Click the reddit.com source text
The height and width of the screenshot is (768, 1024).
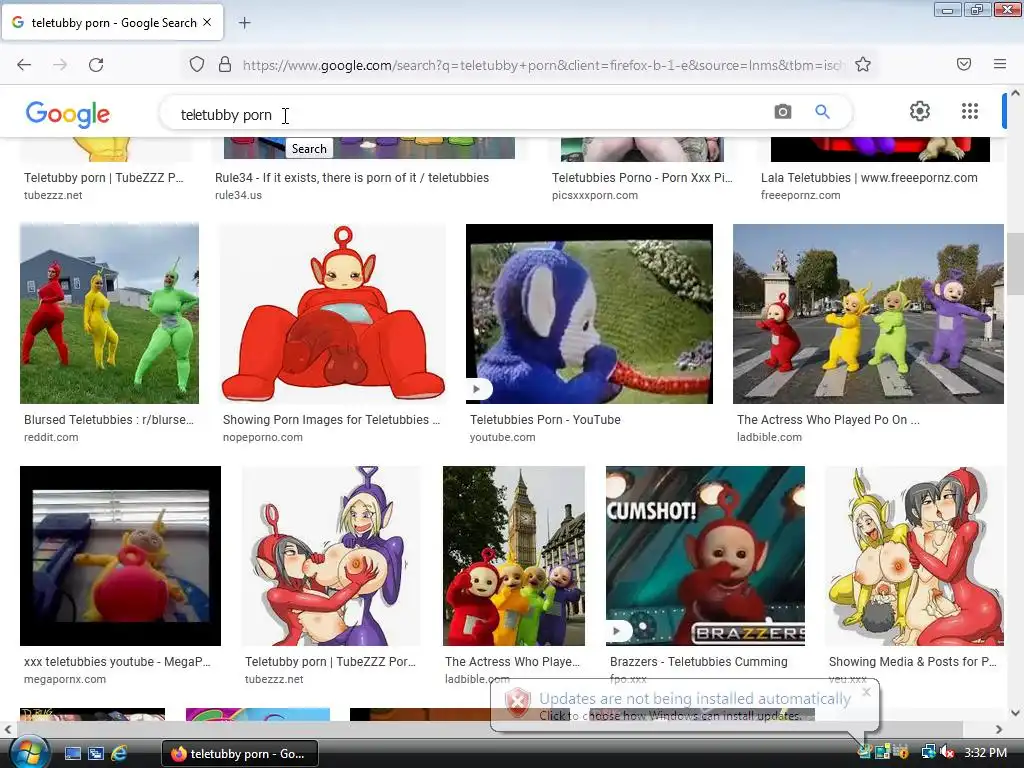click(x=51, y=438)
